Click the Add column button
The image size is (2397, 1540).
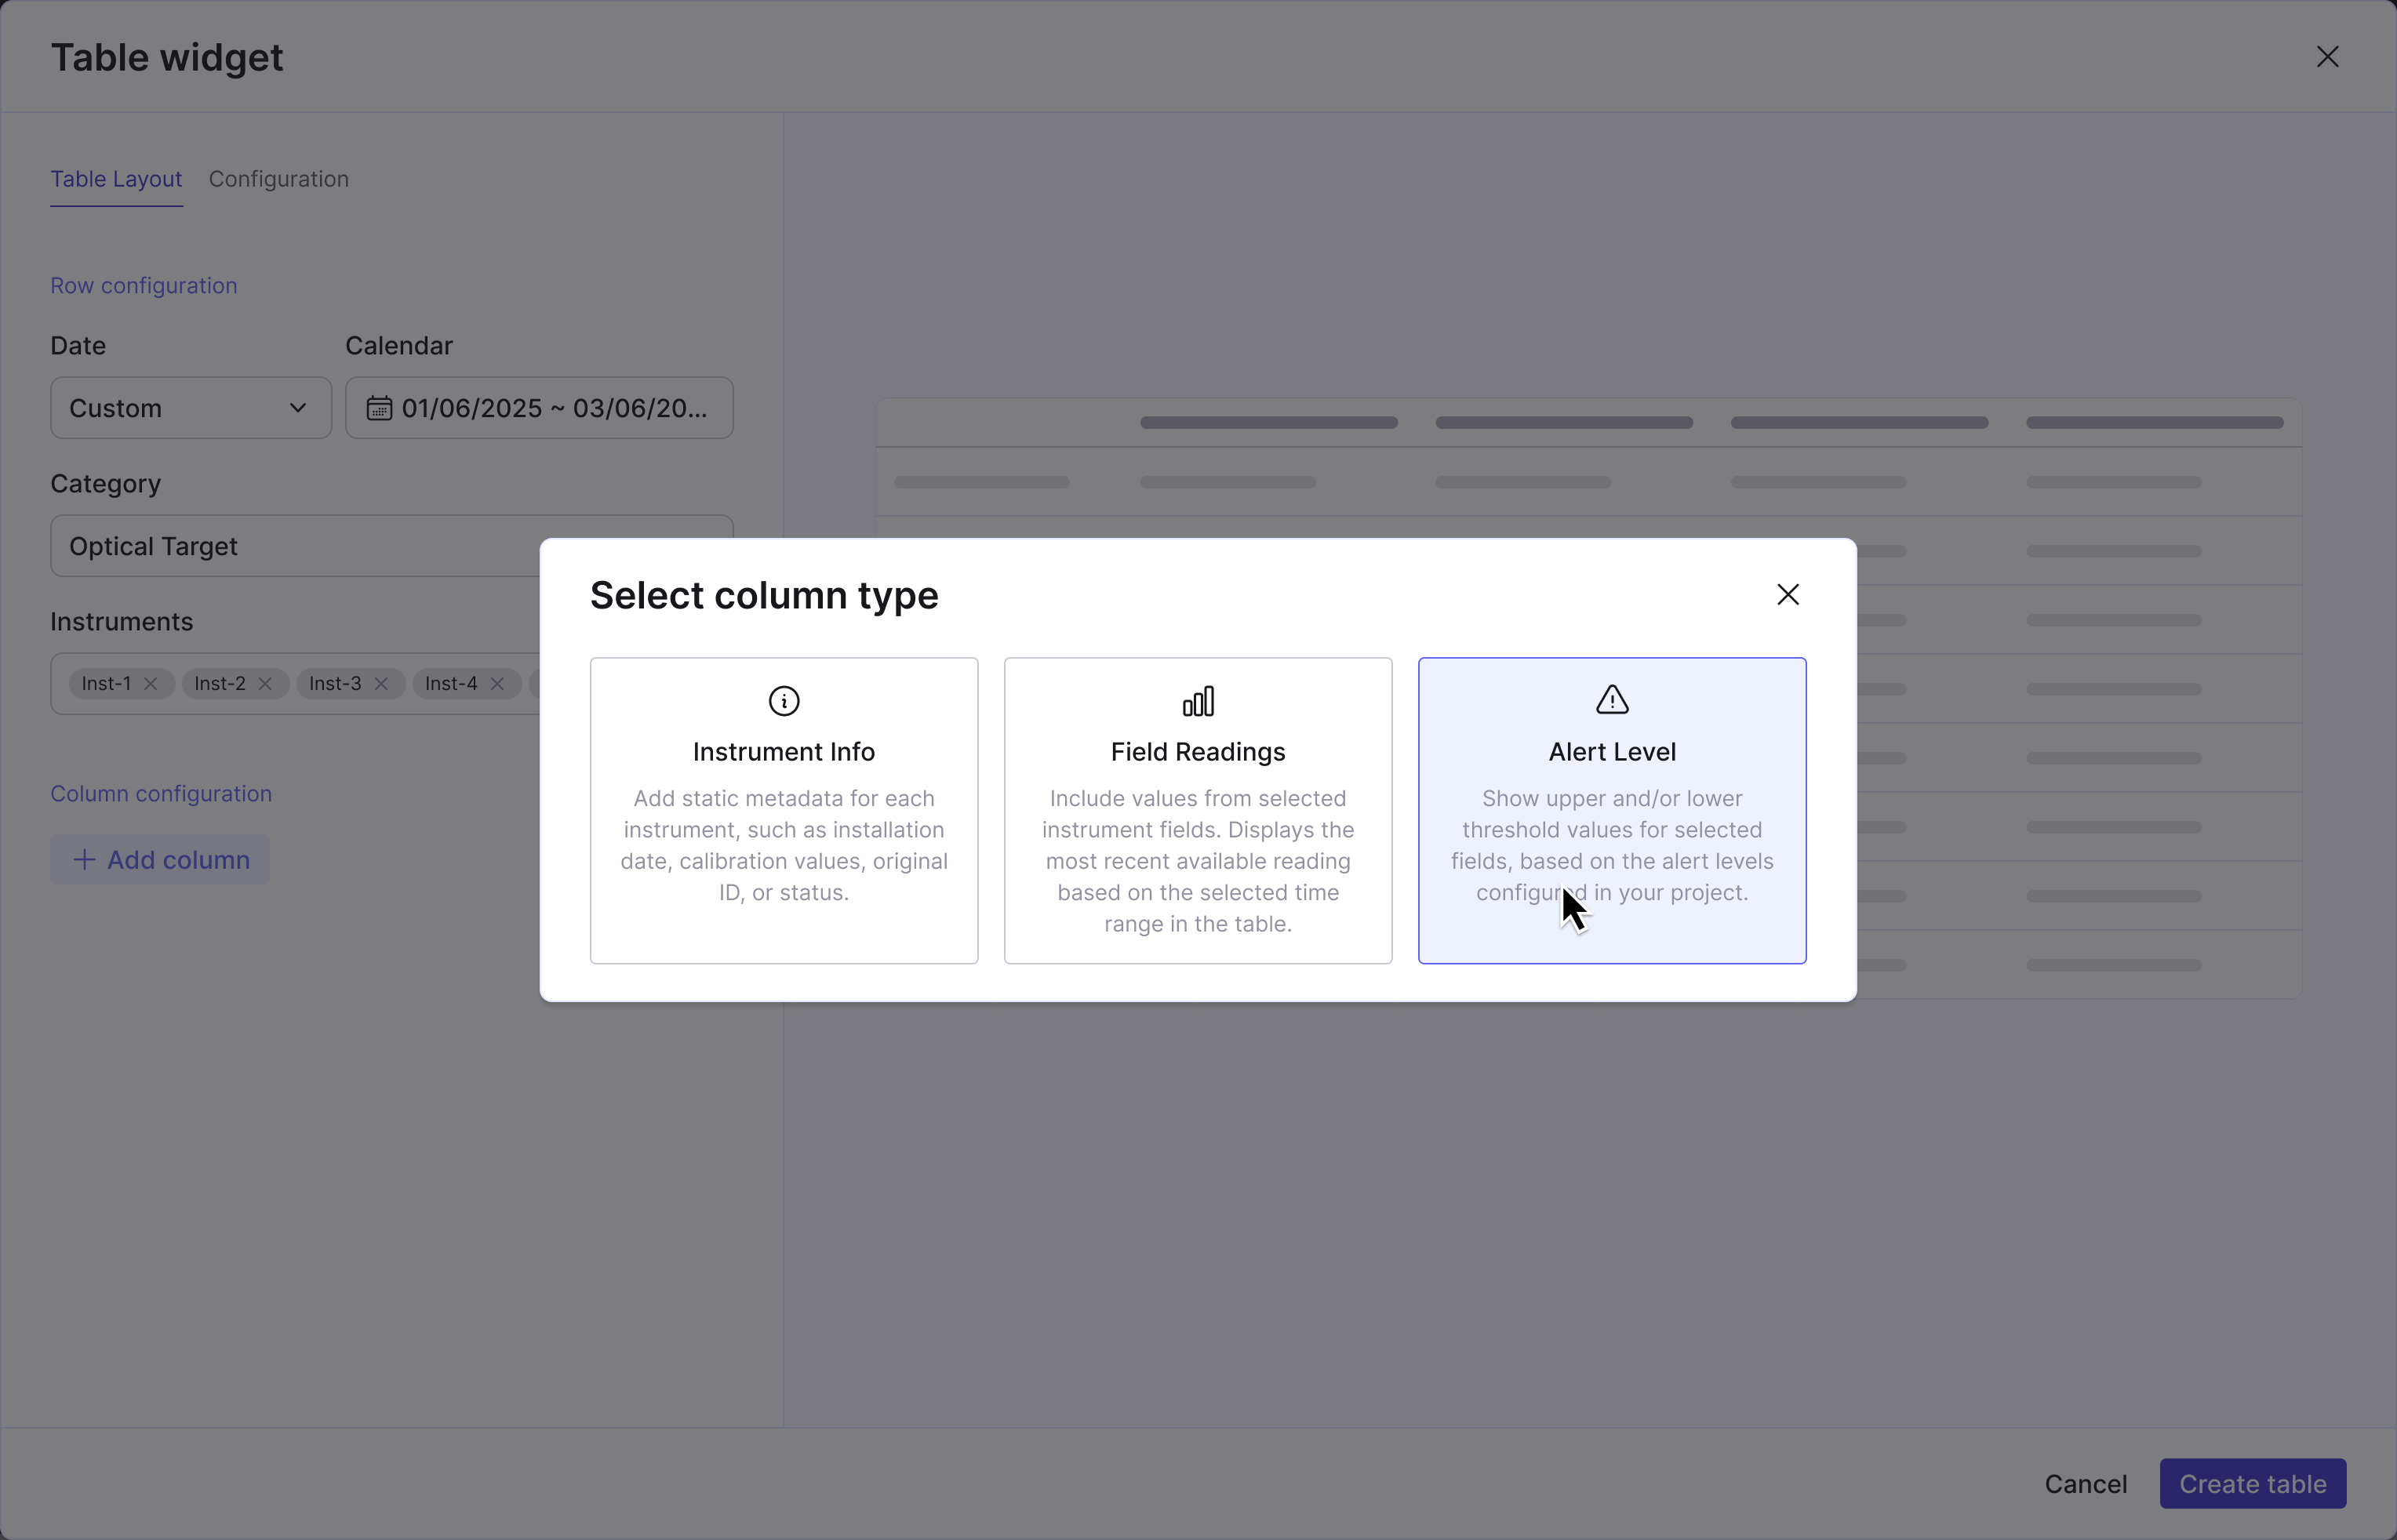(x=160, y=860)
